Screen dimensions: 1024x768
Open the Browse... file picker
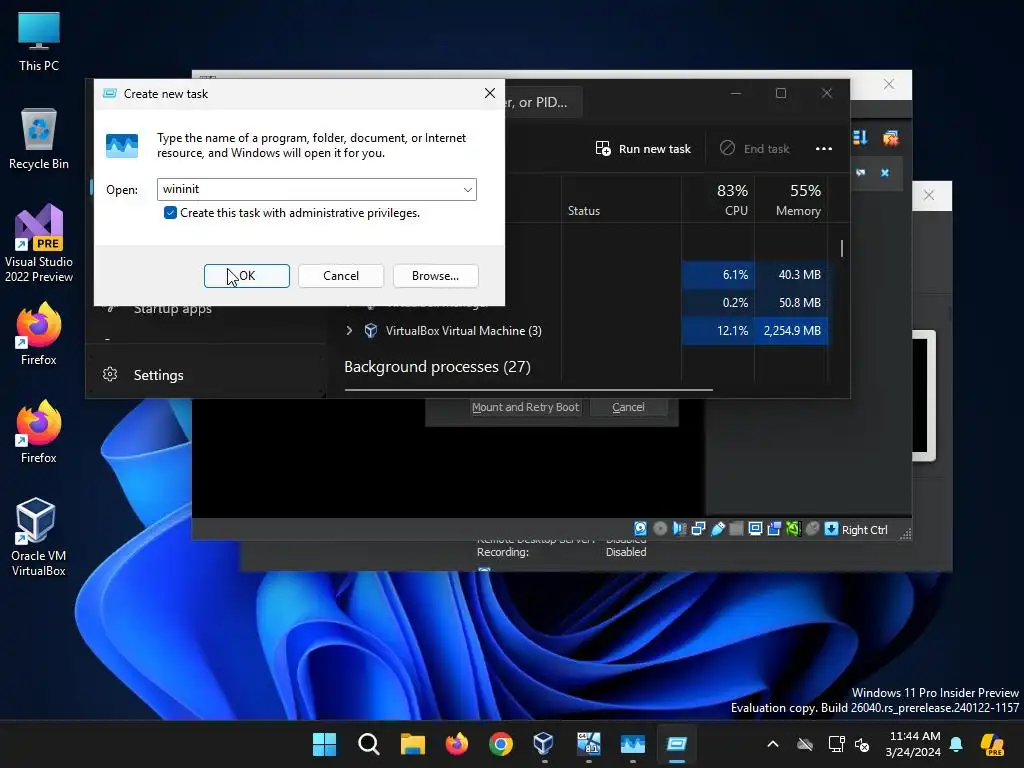pos(436,276)
